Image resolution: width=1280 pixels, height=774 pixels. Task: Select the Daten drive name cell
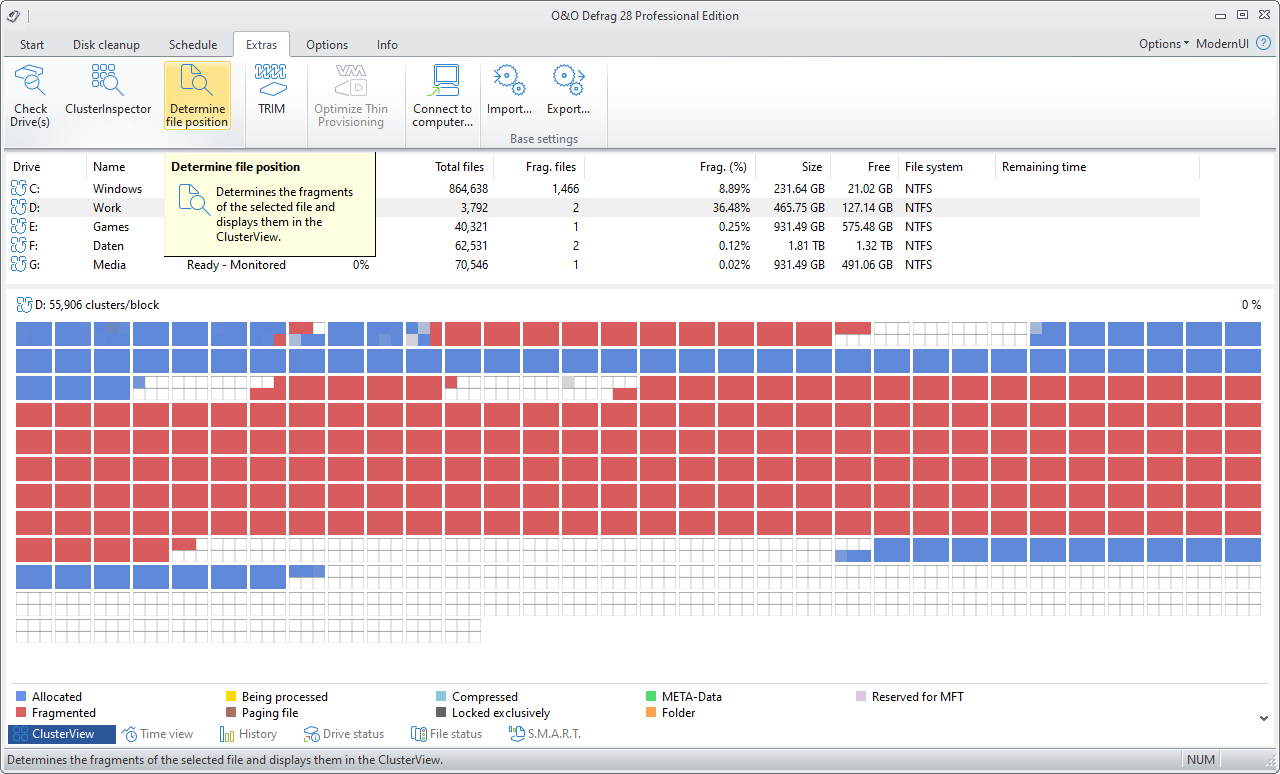(109, 245)
